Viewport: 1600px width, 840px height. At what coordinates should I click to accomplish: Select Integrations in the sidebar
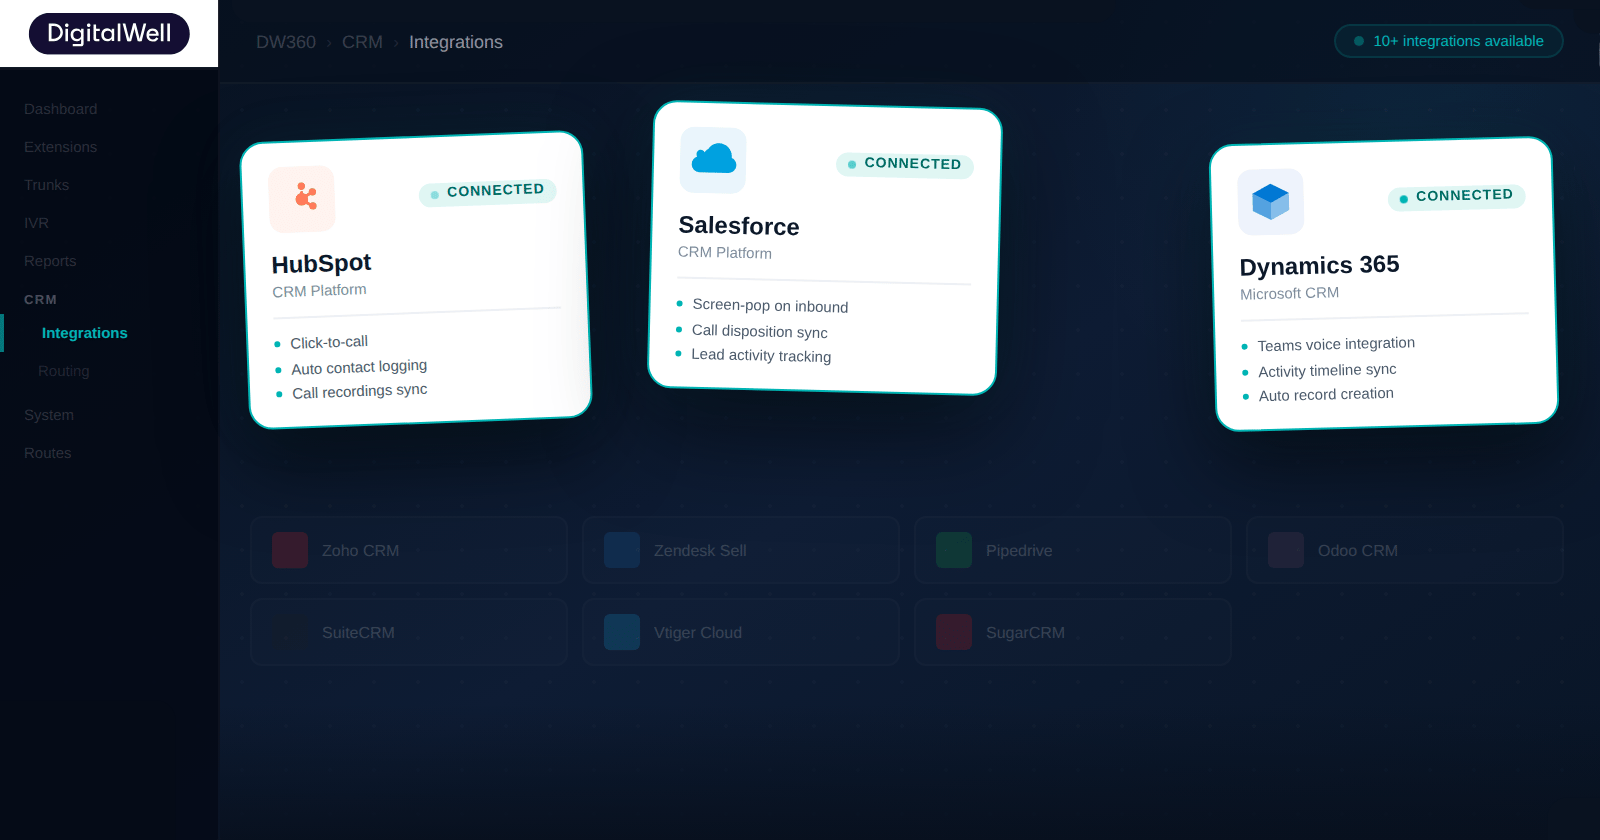point(85,333)
